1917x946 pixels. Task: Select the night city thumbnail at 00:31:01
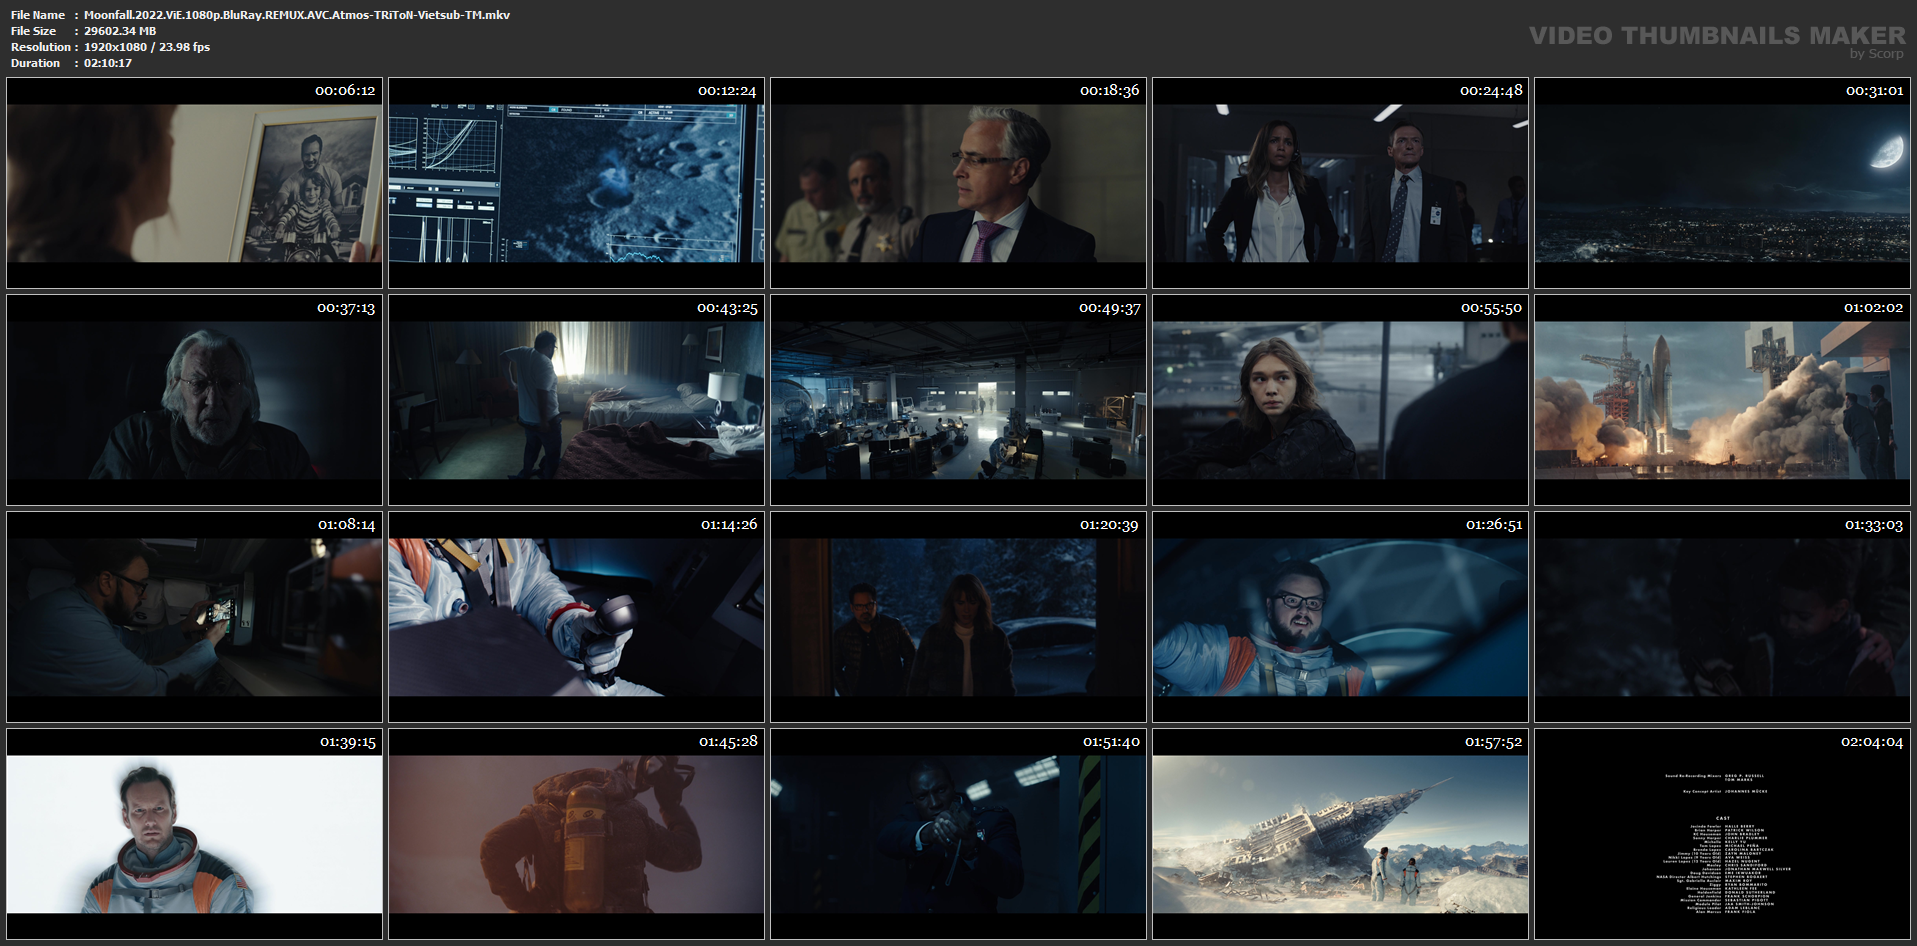(x=1722, y=183)
